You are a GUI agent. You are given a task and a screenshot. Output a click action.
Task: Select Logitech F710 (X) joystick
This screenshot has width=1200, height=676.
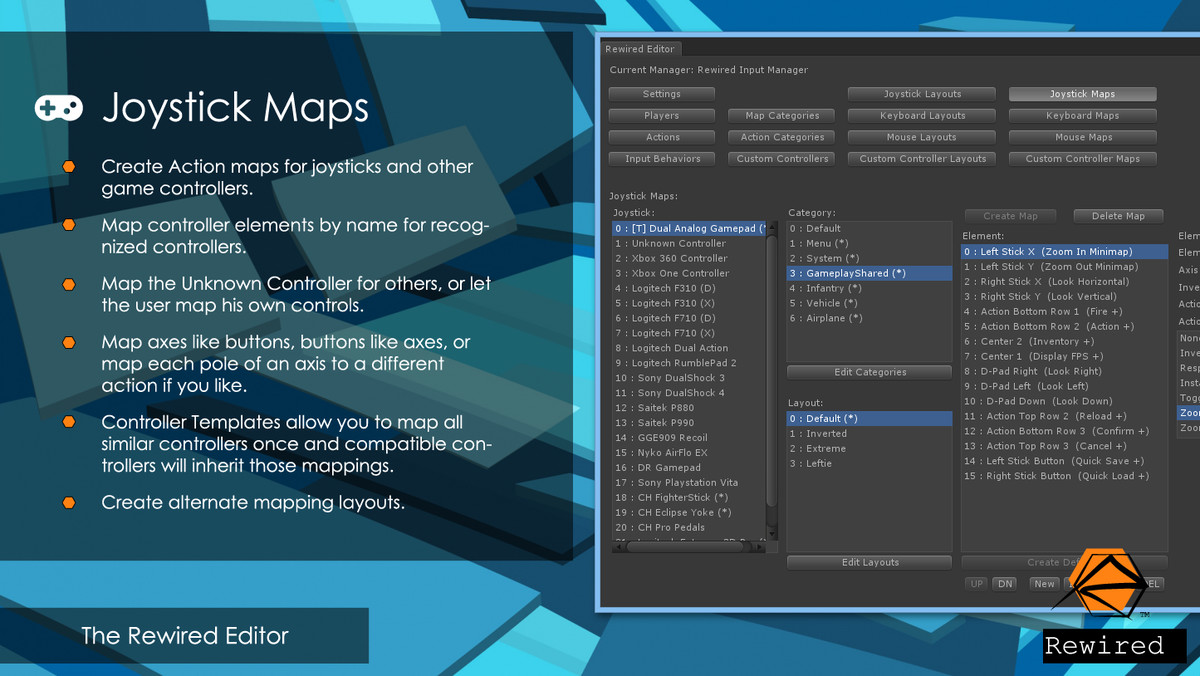pyautogui.click(x=689, y=334)
